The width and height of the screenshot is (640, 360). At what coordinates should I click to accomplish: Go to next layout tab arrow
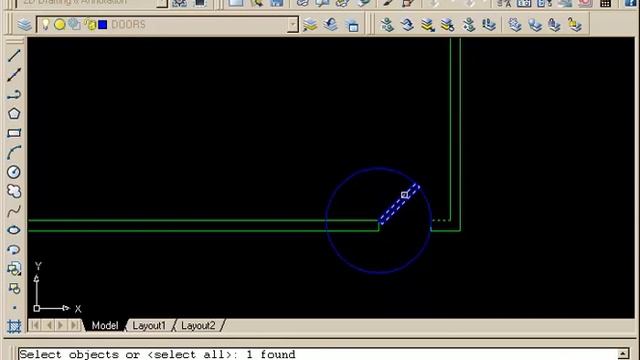pos(61,325)
